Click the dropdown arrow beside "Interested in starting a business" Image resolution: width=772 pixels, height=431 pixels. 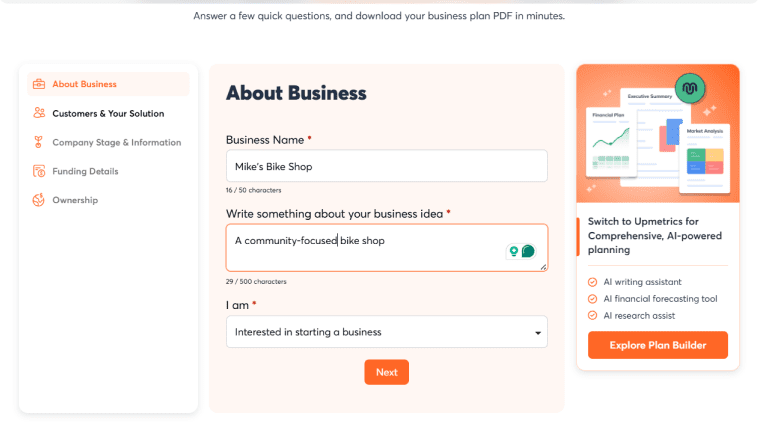[537, 332]
